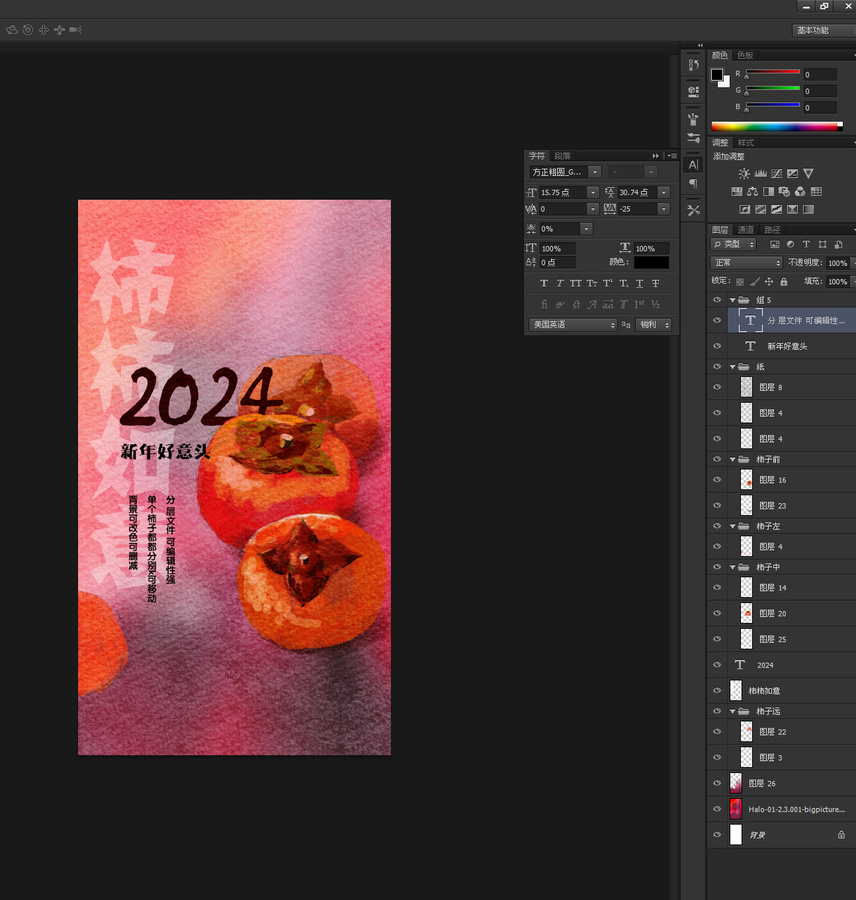Click the layer opacity value field
856x900 pixels.
[x=837, y=263]
